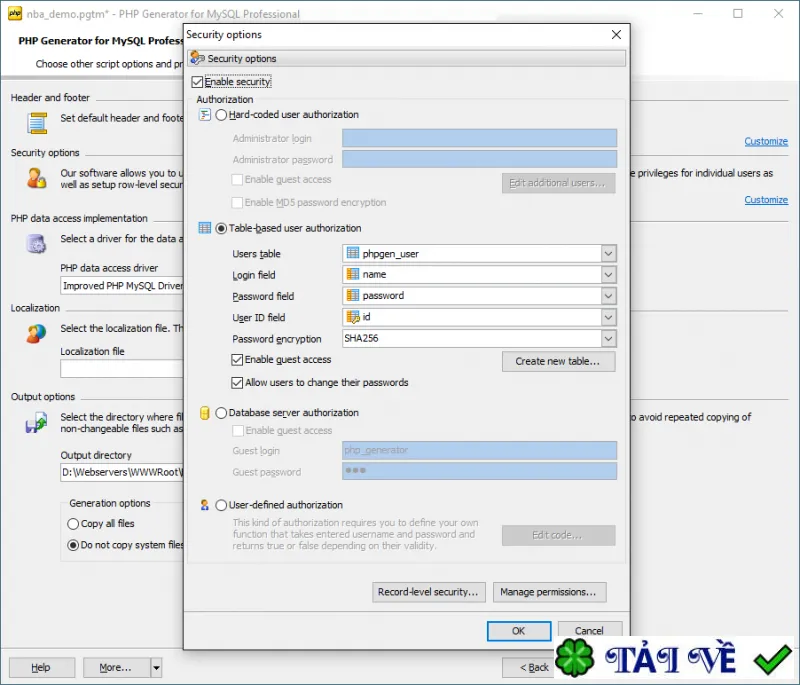Click the Guest login field
This screenshot has height=685, width=800.
tap(479, 450)
